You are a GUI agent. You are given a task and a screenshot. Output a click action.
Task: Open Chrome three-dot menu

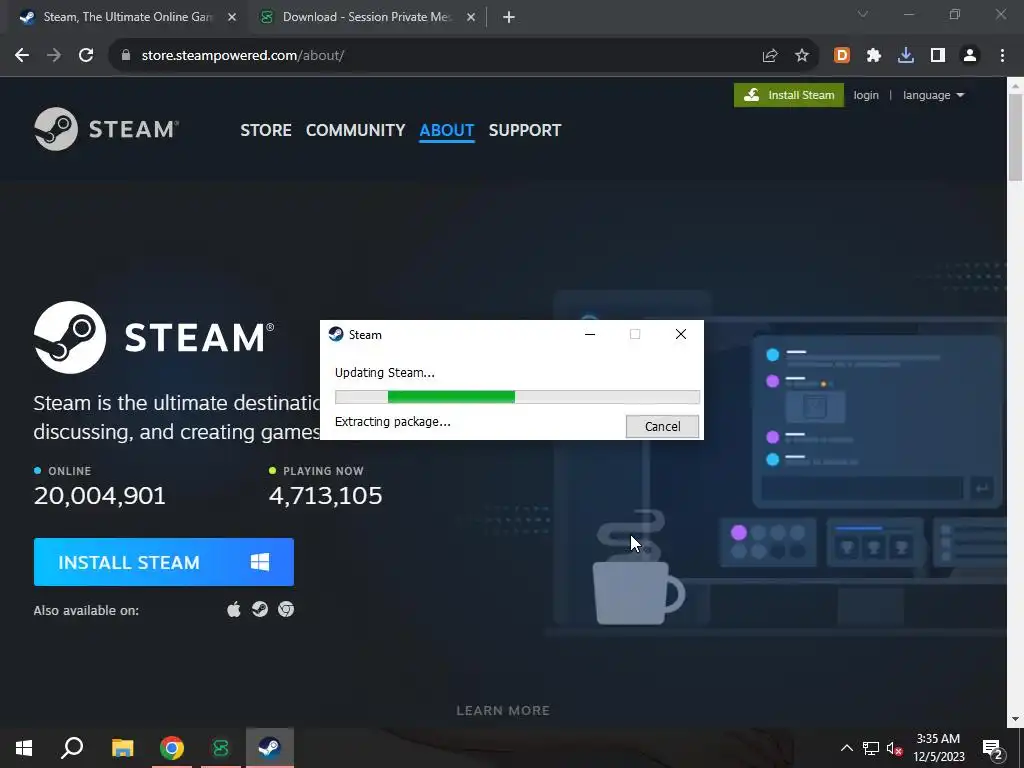(1002, 56)
